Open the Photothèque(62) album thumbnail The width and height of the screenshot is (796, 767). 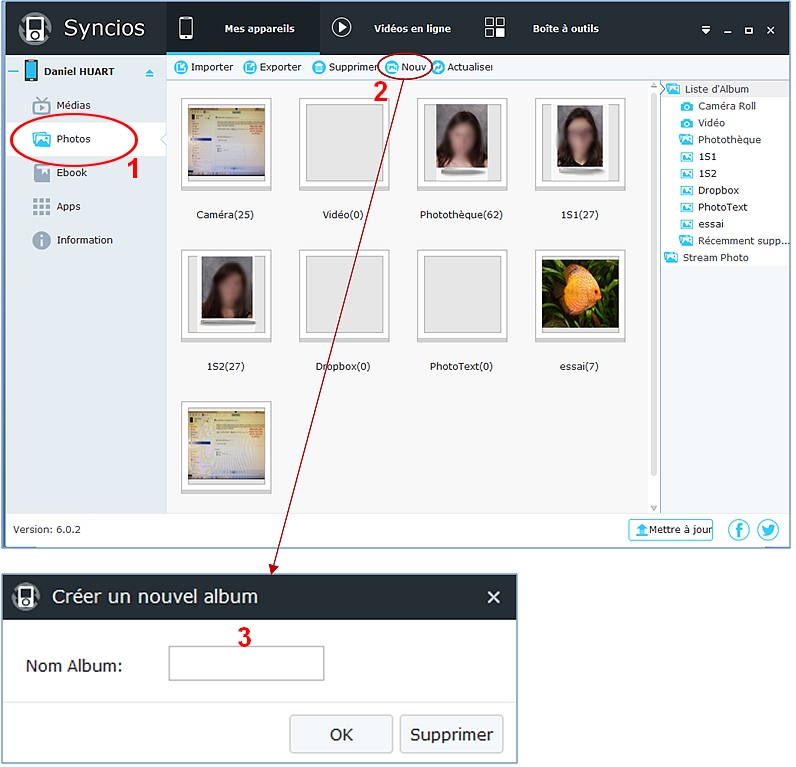(464, 145)
